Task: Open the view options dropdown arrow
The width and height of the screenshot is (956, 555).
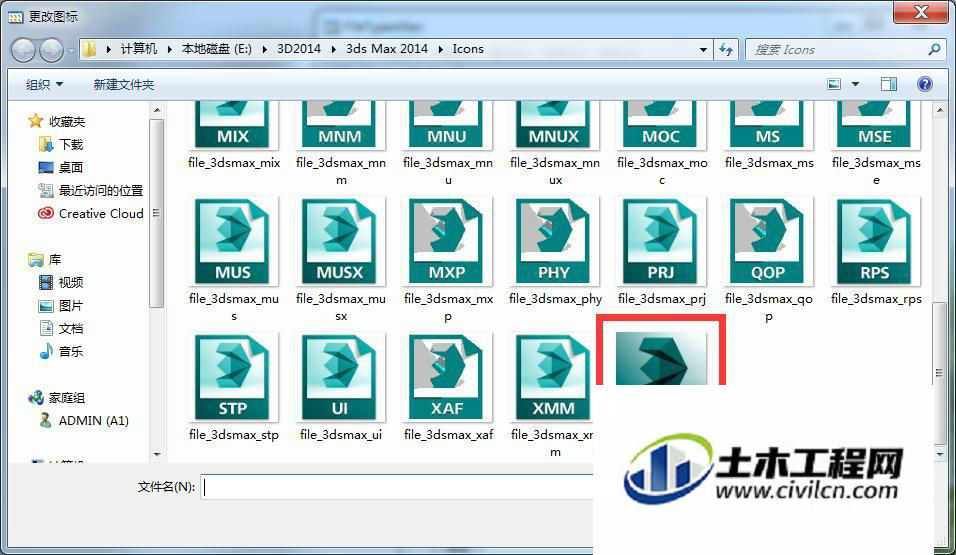Action: [855, 84]
